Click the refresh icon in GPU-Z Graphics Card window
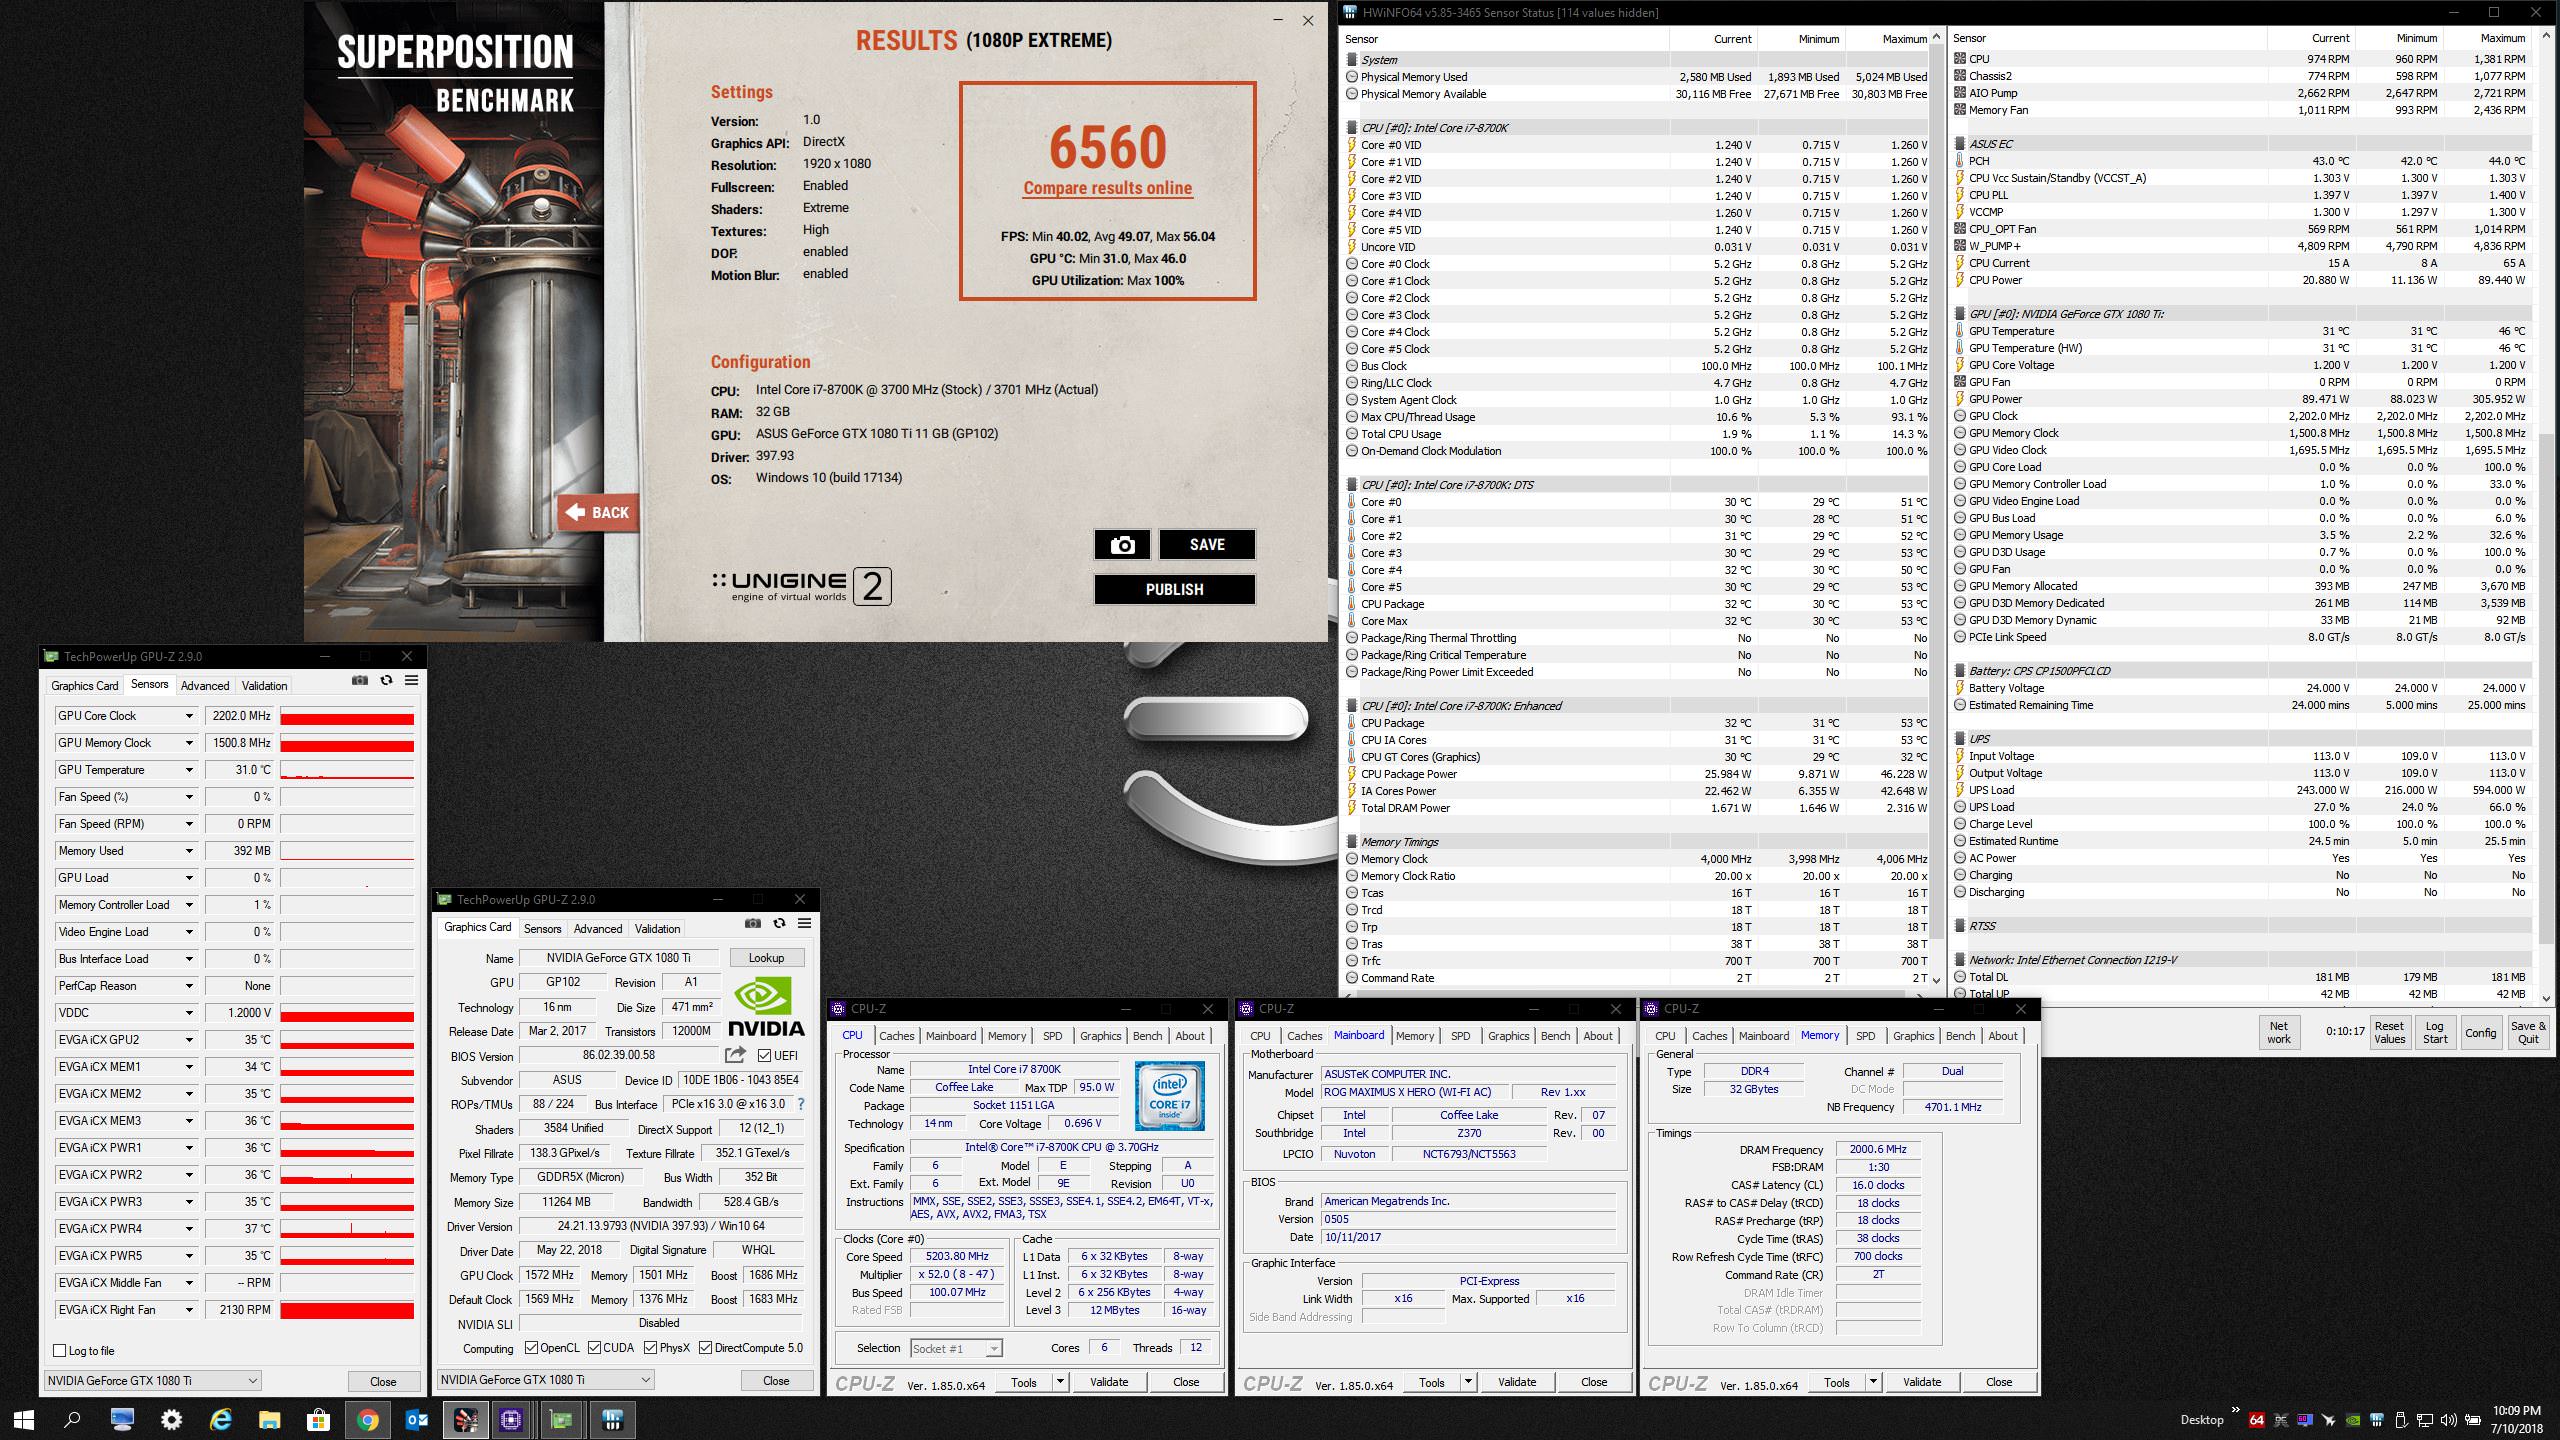2560x1440 pixels. (779, 923)
